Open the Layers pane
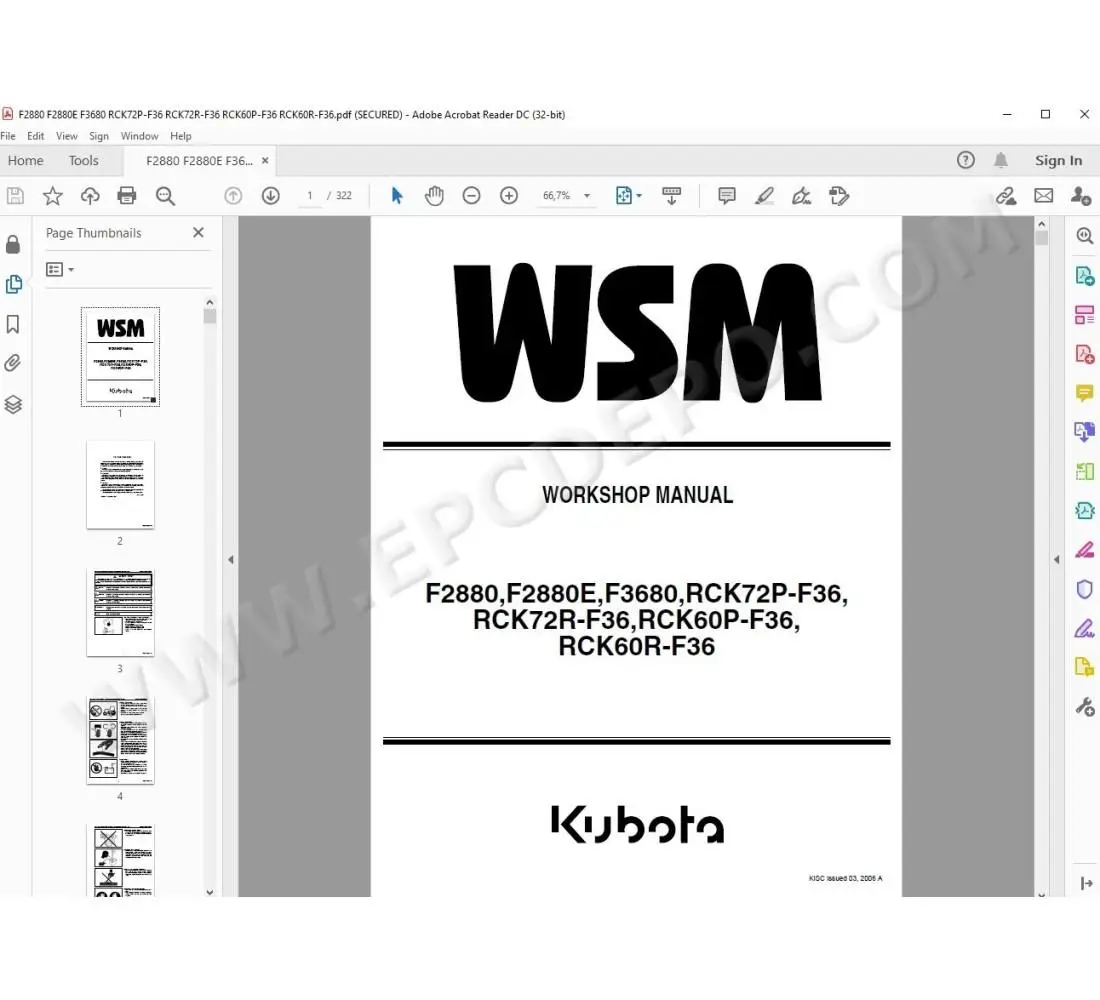This screenshot has height=1000, width=1100. tap(13, 404)
